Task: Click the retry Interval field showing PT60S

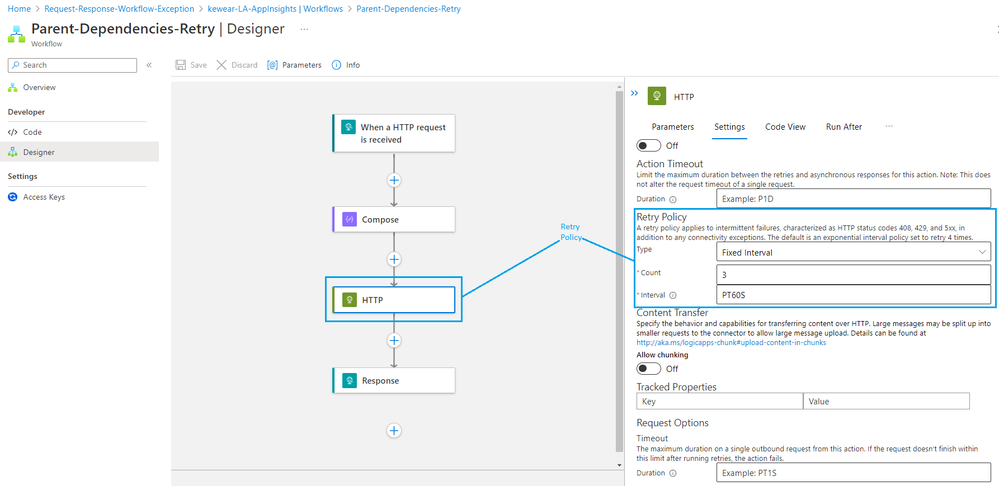Action: click(853, 296)
